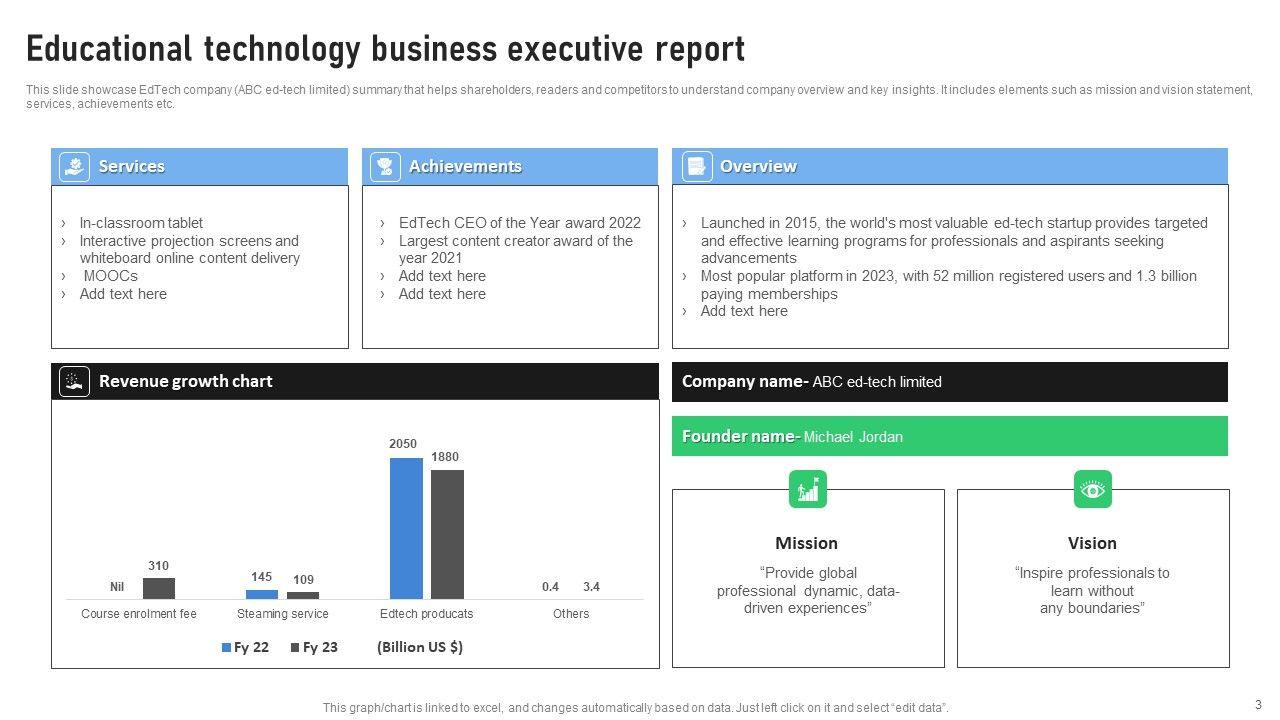Click the Mission statement quote text
The height and width of the screenshot is (720, 1280).
[807, 591]
